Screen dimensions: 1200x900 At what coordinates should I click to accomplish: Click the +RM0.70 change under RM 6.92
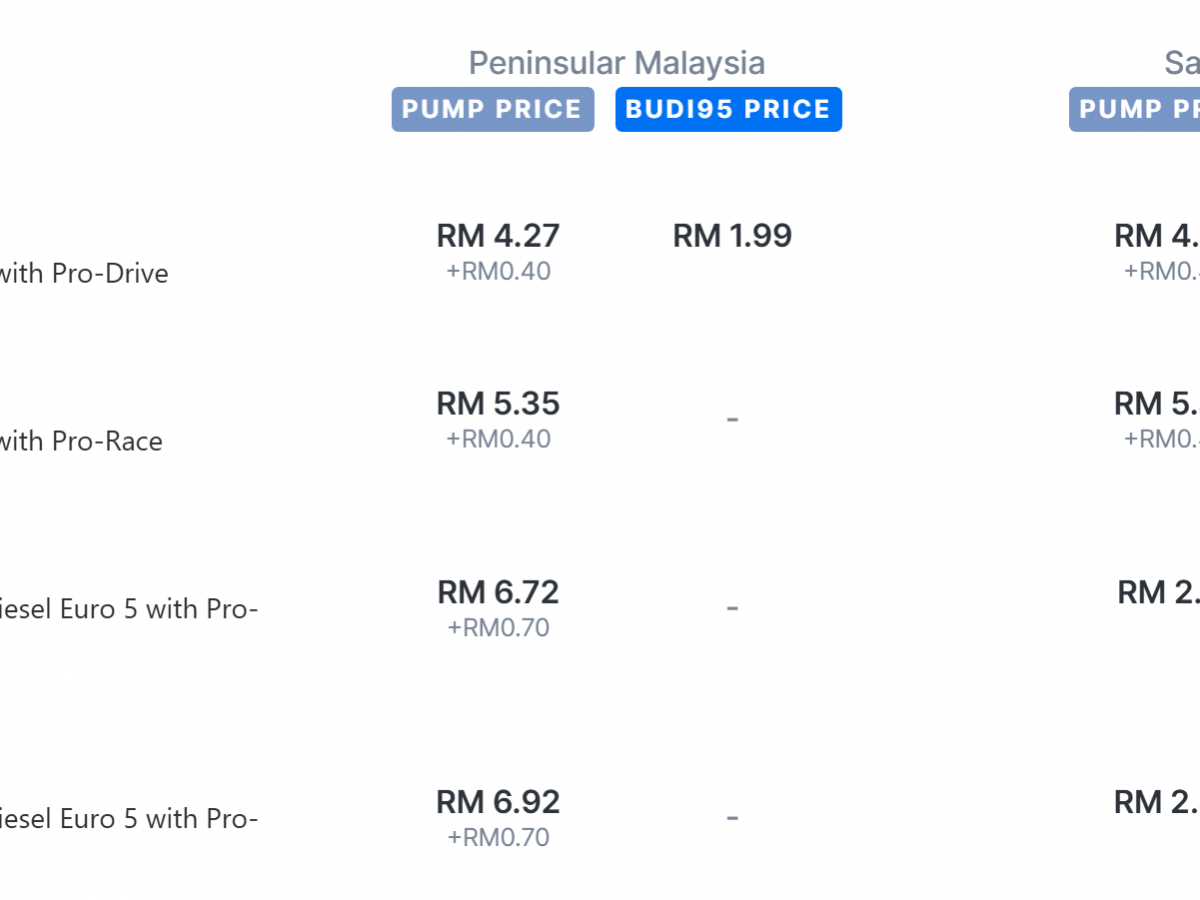pos(497,837)
